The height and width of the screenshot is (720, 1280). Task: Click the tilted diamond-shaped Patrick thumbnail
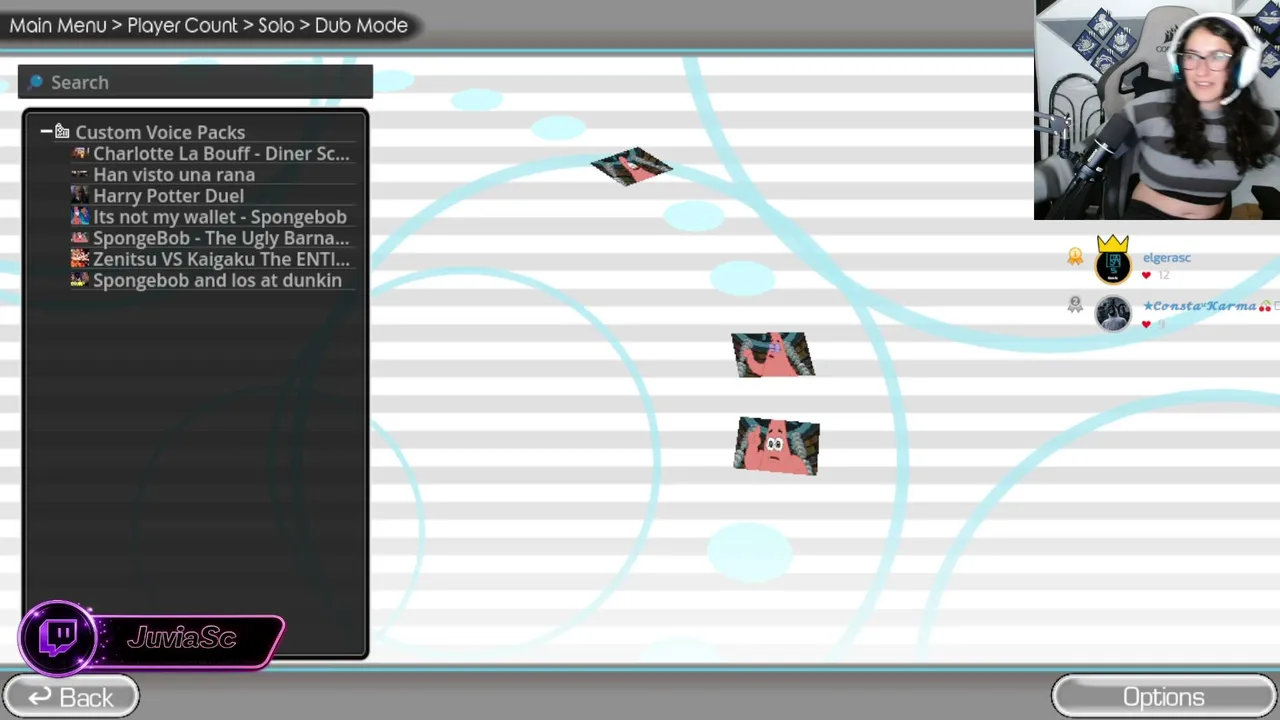tap(632, 167)
